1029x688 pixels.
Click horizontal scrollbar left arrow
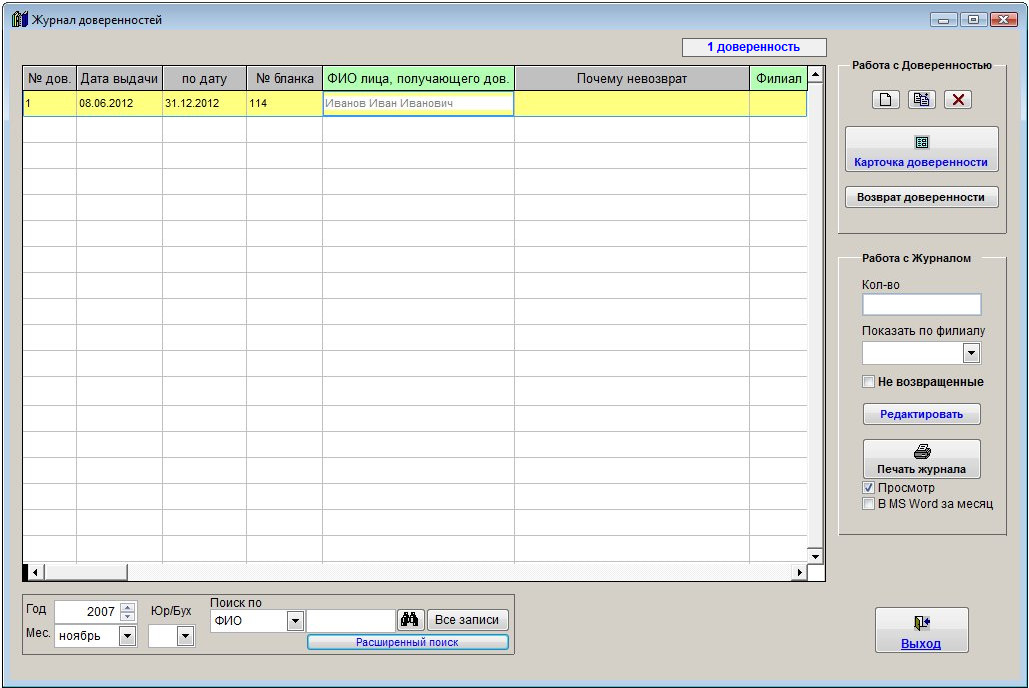pos(35,572)
